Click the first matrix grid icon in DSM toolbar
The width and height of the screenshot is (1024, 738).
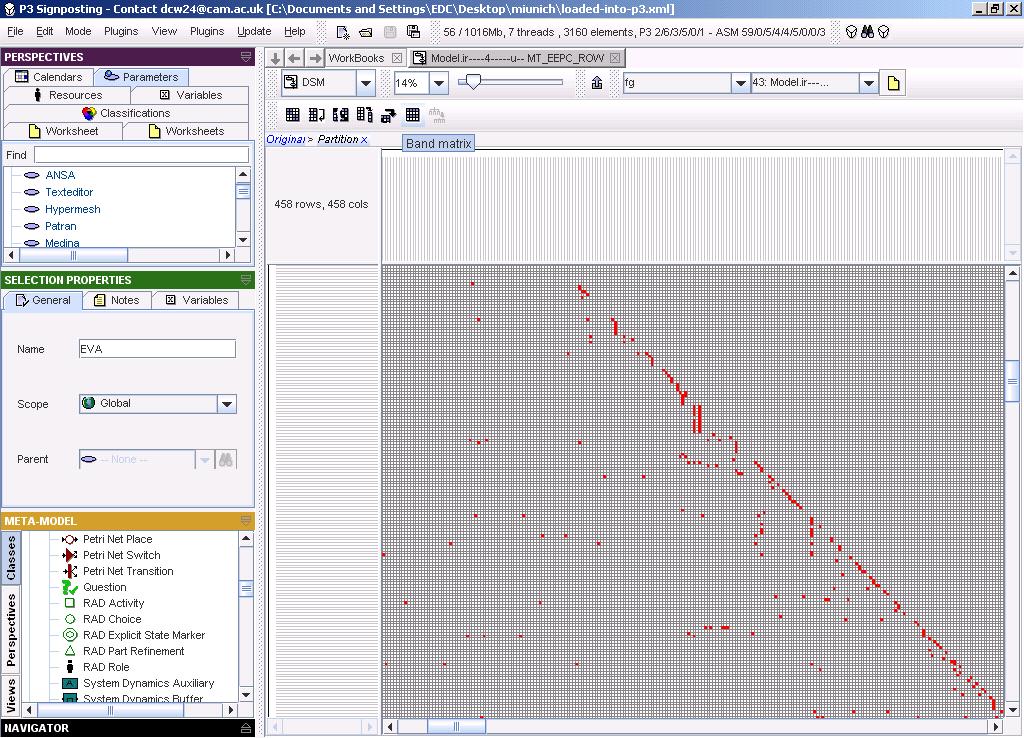click(x=292, y=115)
